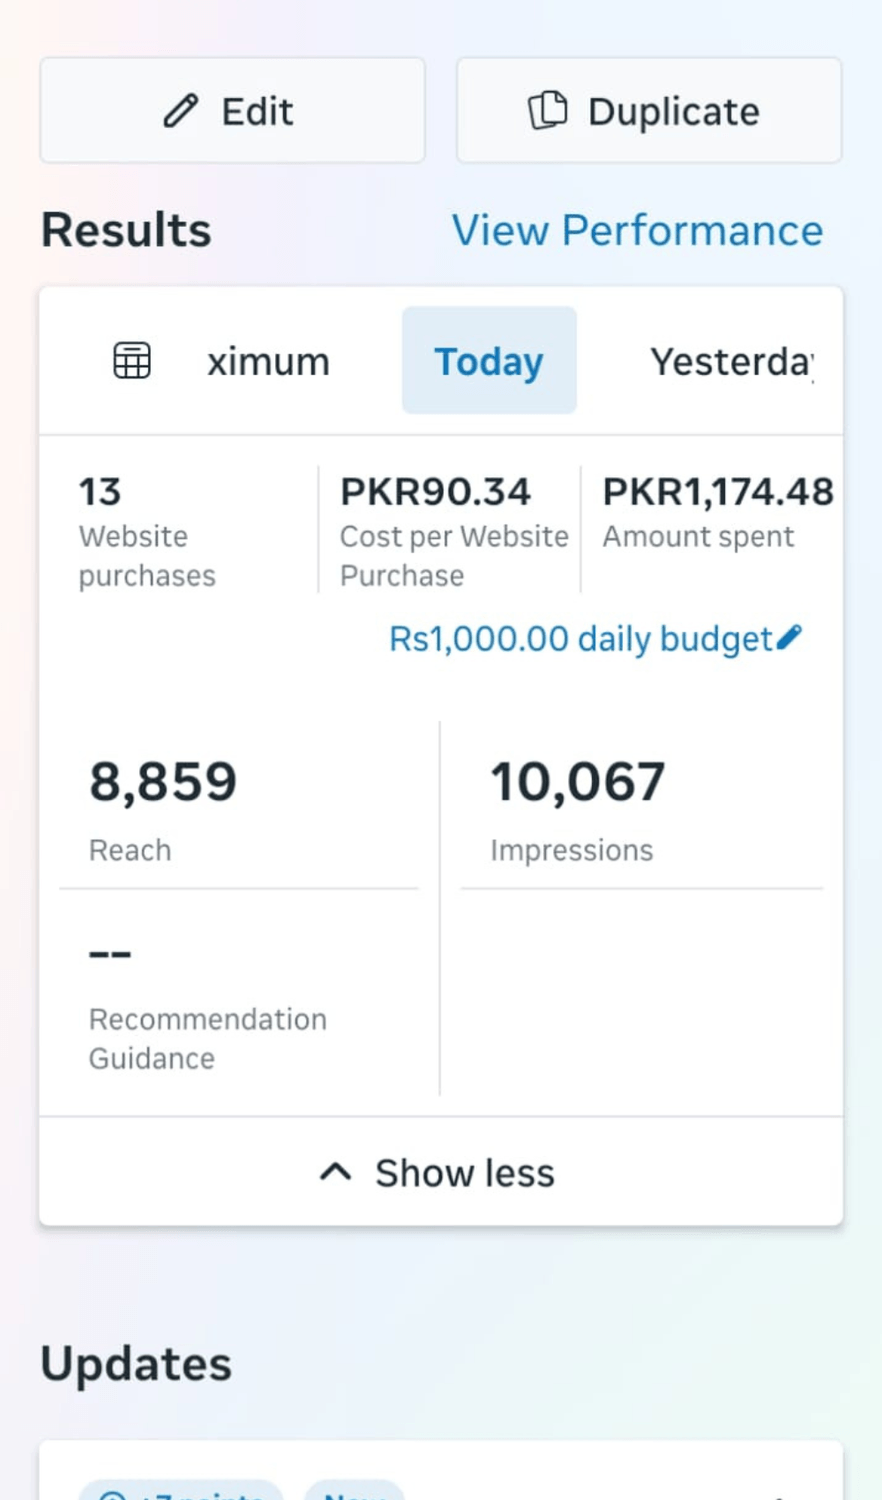
Task: Switch to the Yesterday tab
Action: click(x=732, y=361)
